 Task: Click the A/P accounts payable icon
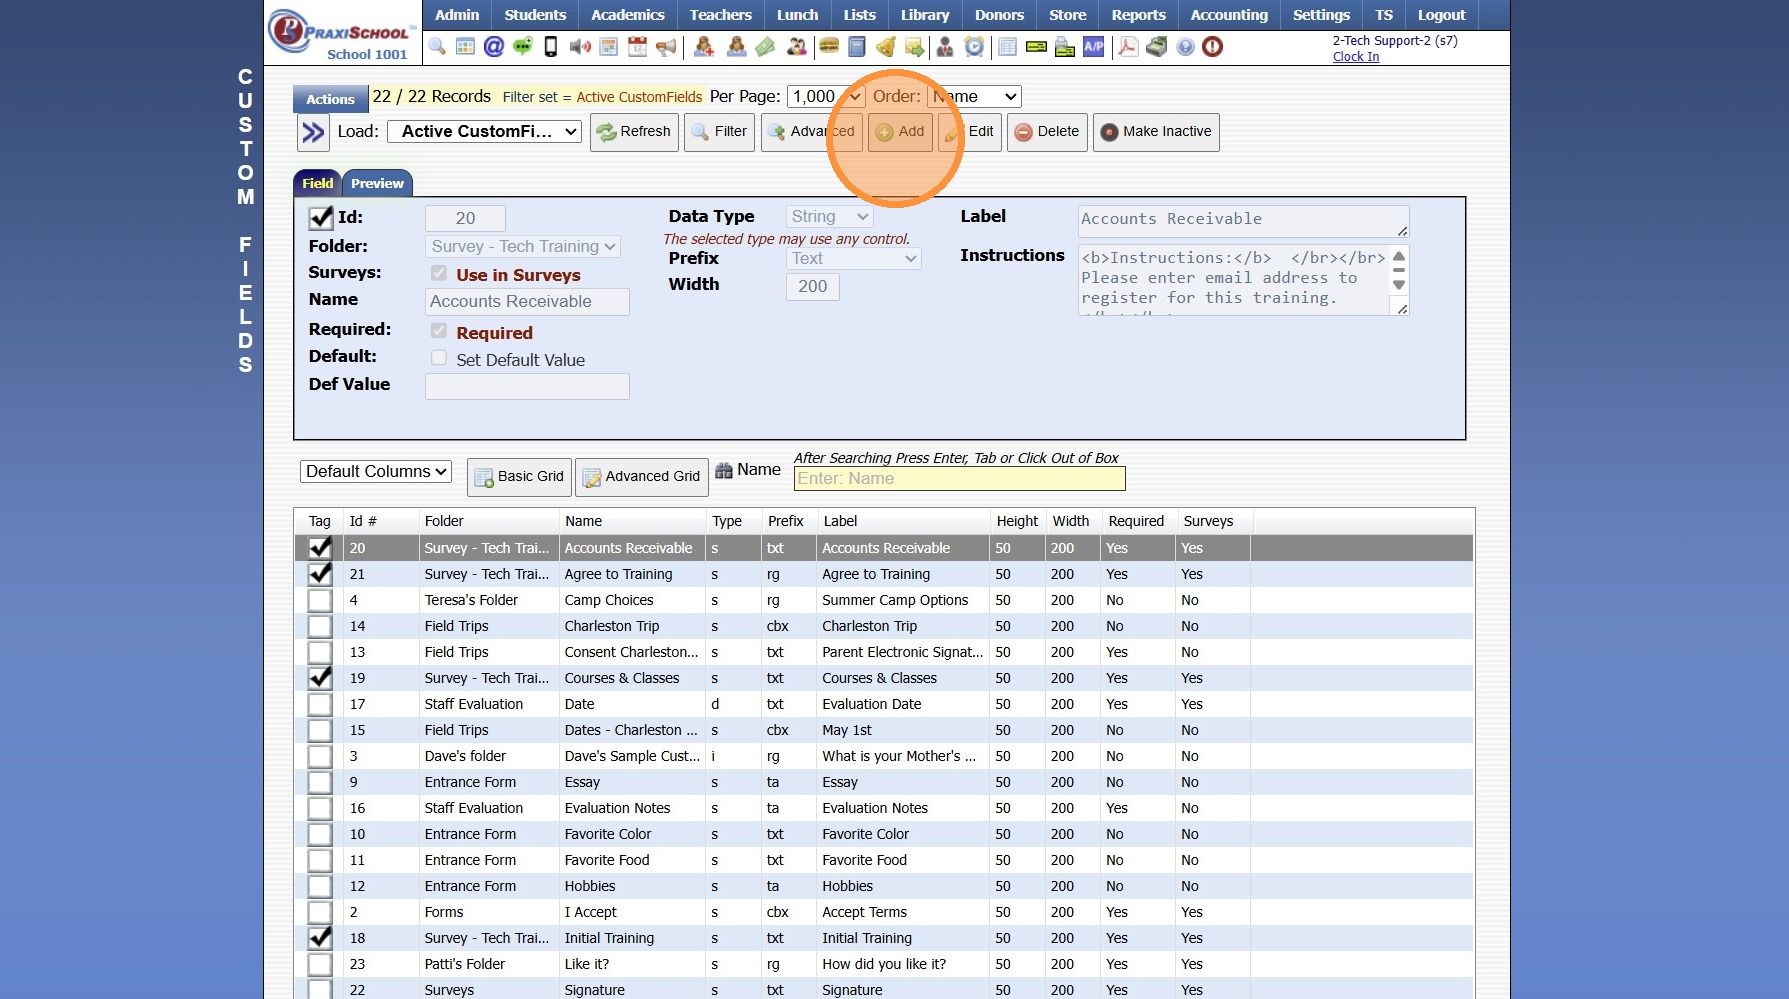click(x=1094, y=47)
